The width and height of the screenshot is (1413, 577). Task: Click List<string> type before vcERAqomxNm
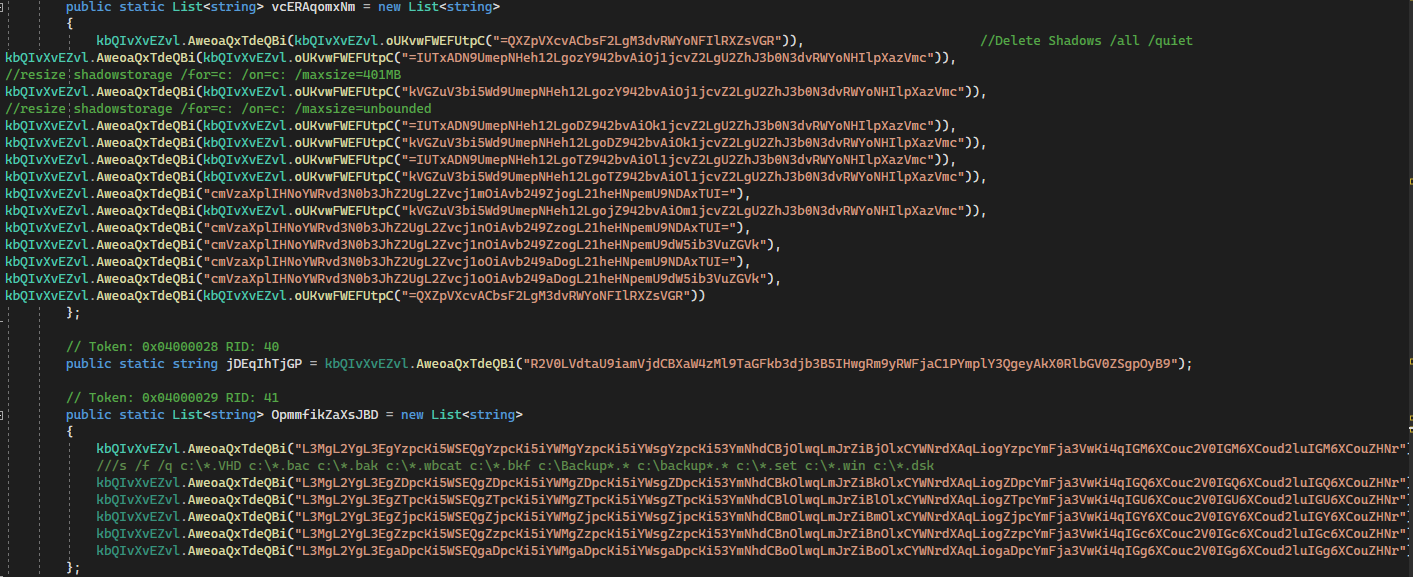point(218,7)
